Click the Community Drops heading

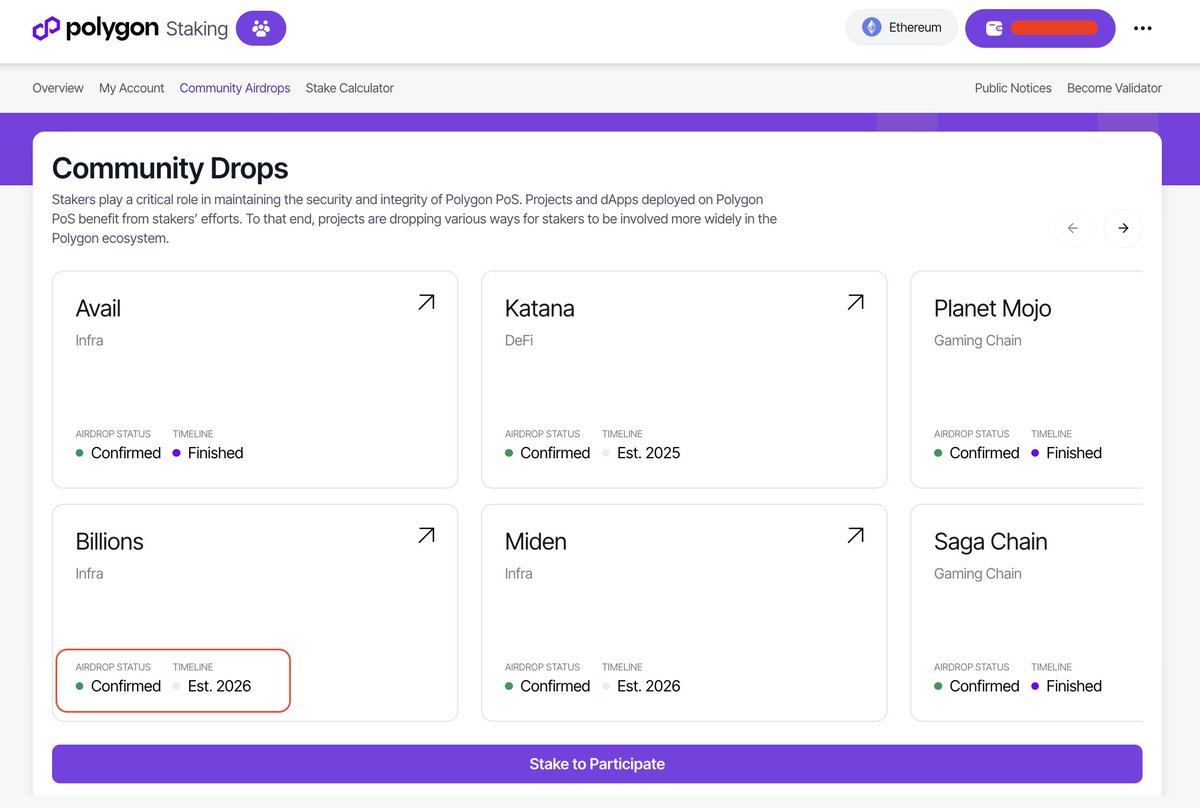pos(170,168)
